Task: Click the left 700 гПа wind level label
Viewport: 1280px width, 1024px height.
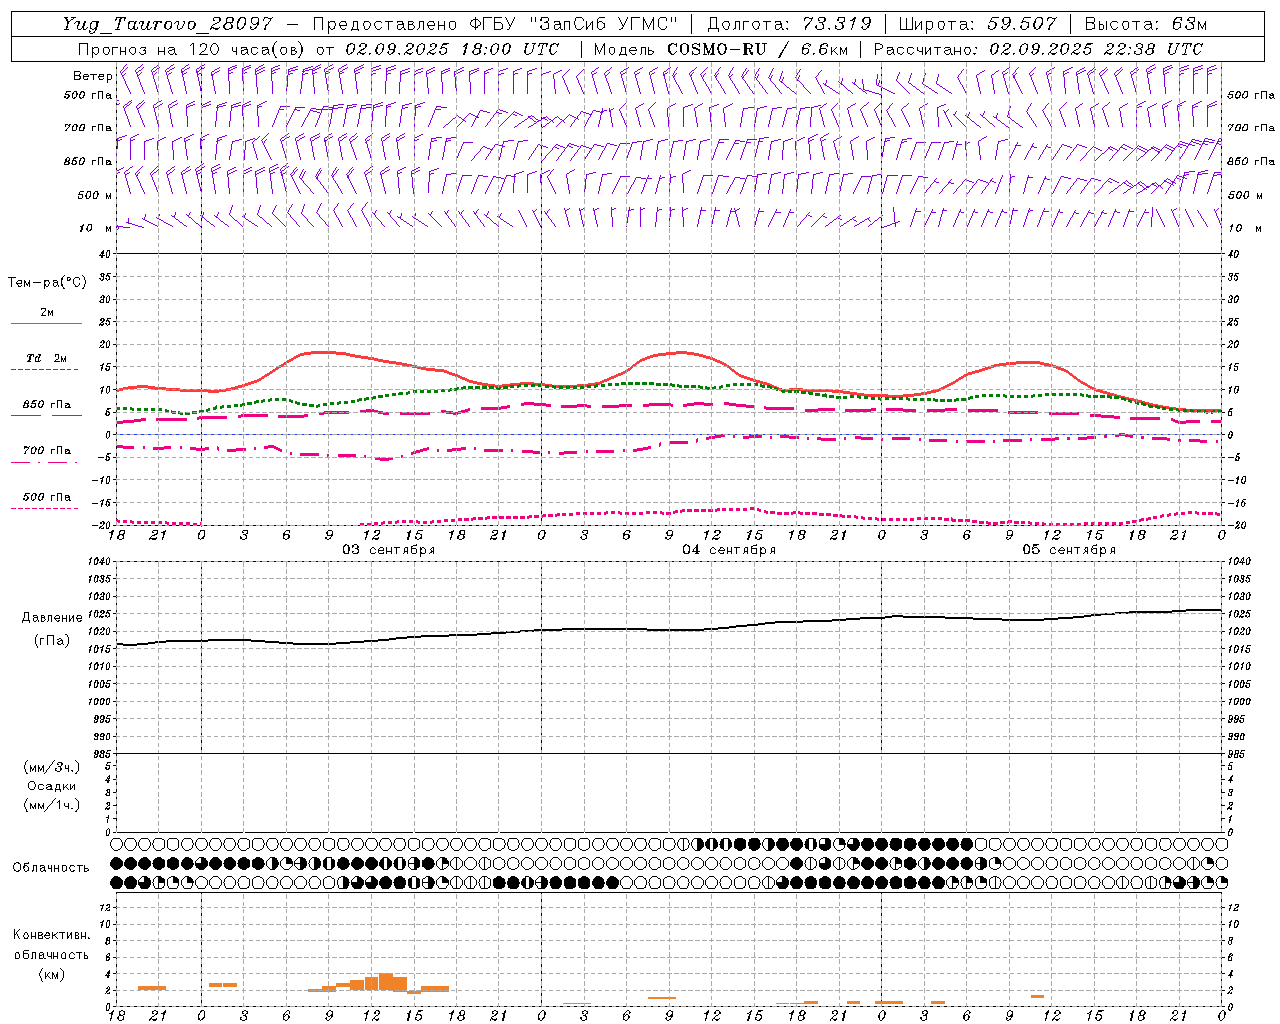Action: [88, 128]
